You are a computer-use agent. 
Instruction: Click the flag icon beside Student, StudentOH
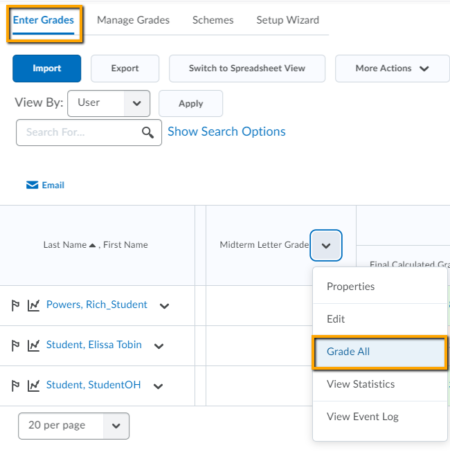(15, 386)
